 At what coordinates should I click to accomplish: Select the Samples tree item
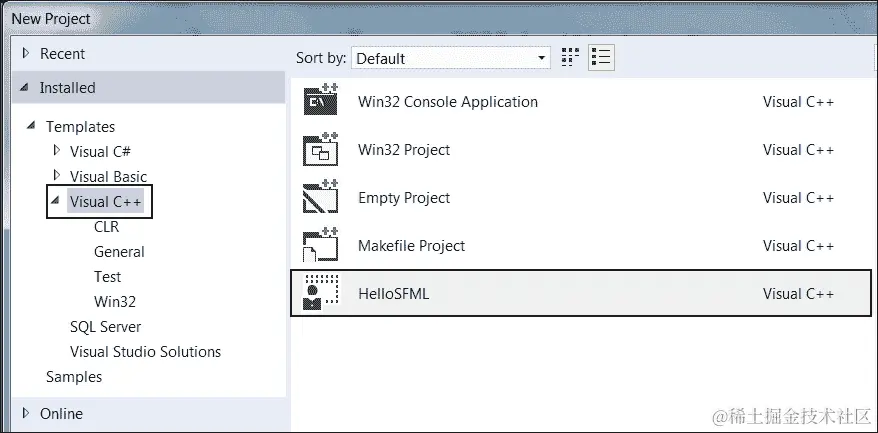74,376
